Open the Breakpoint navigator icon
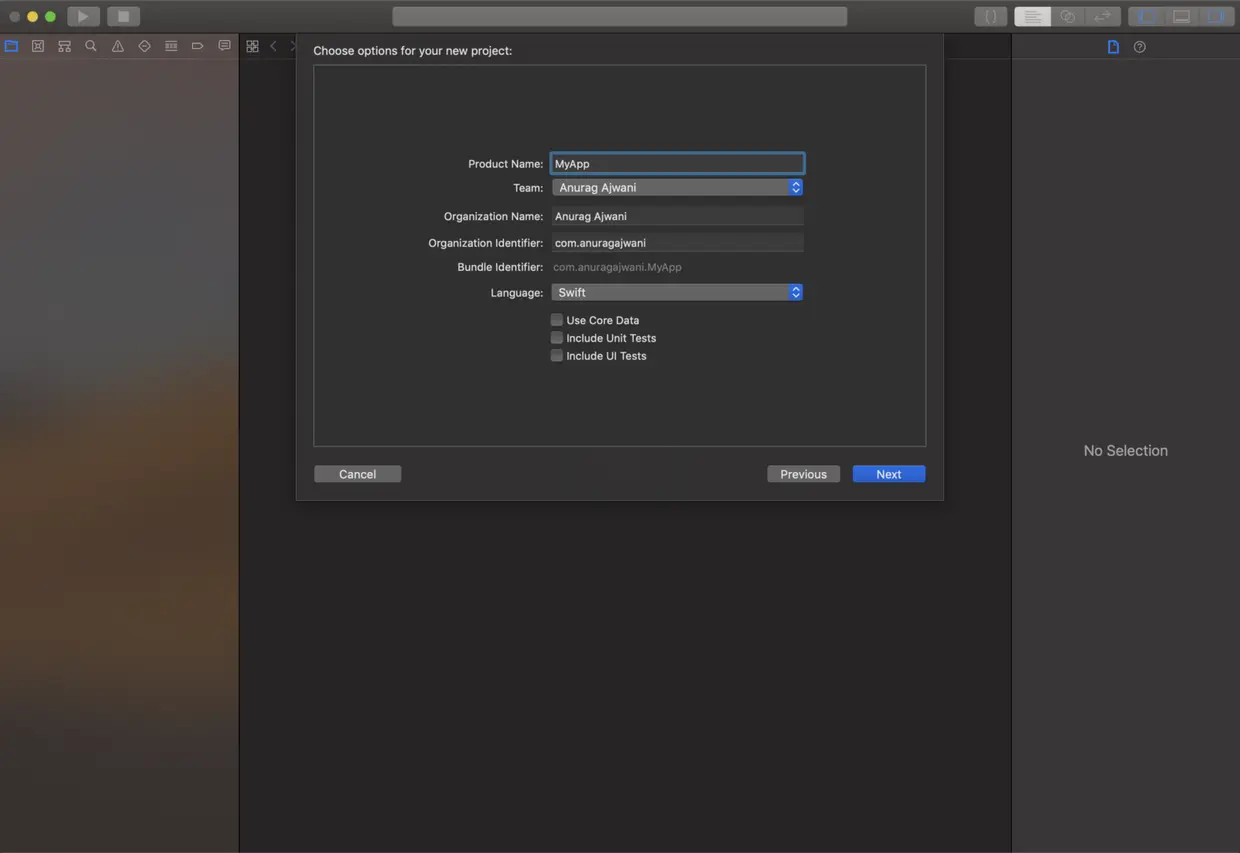 [197, 46]
